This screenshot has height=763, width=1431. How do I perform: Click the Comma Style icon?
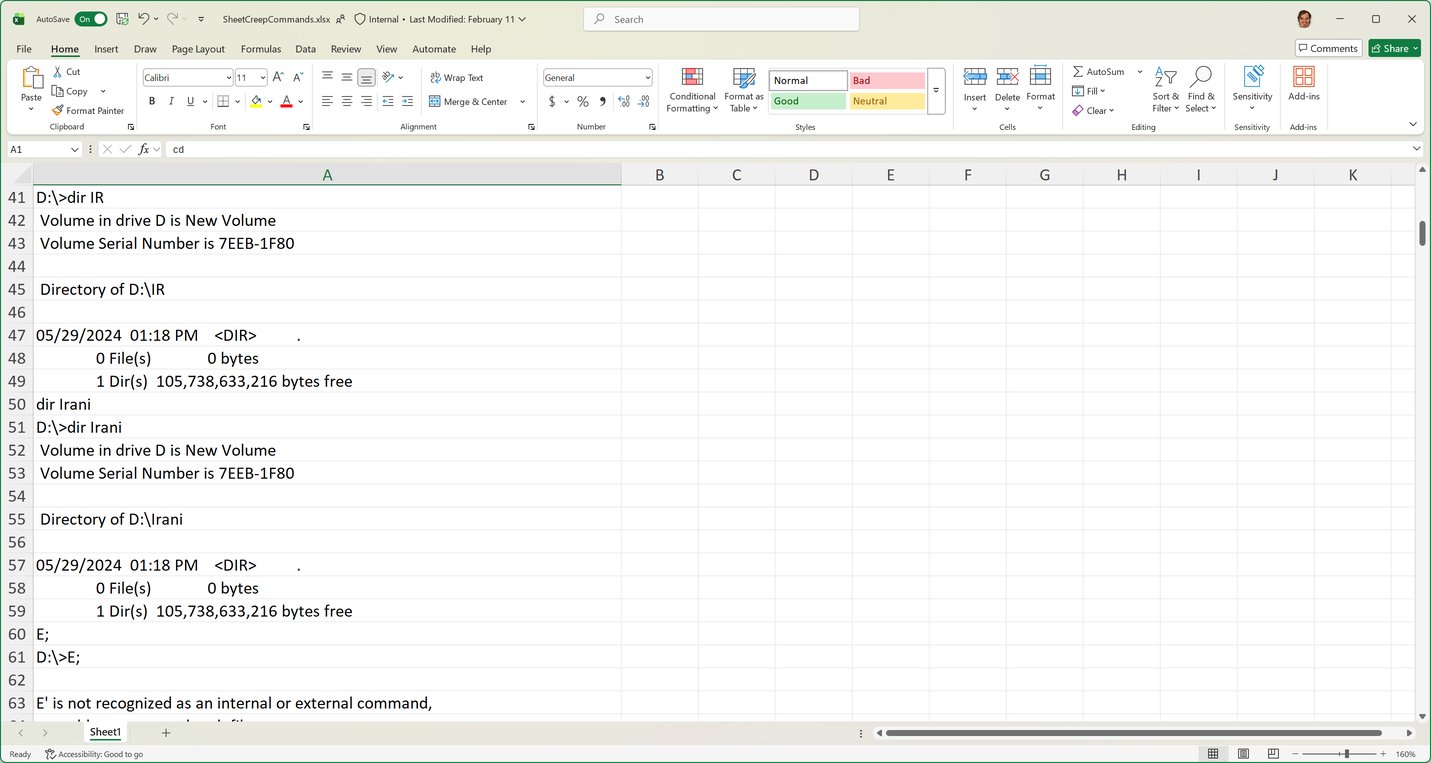click(x=600, y=101)
